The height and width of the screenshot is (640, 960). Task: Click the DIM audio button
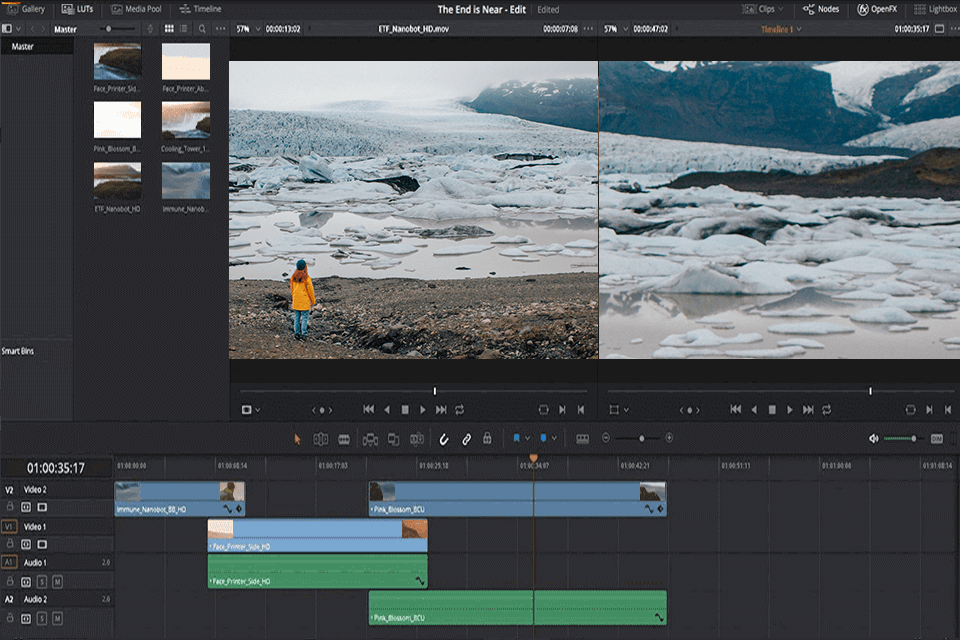pyautogui.click(x=936, y=438)
